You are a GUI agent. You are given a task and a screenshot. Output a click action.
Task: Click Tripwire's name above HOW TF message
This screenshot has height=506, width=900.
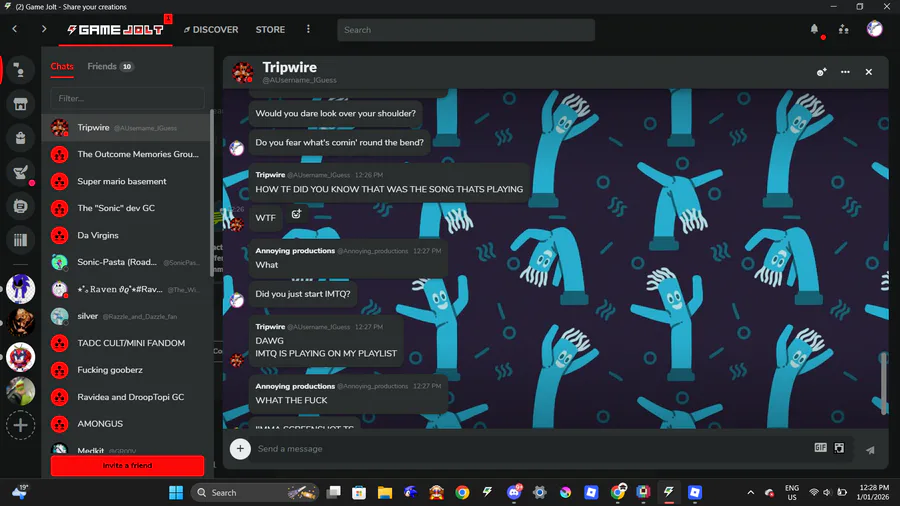(x=270, y=175)
